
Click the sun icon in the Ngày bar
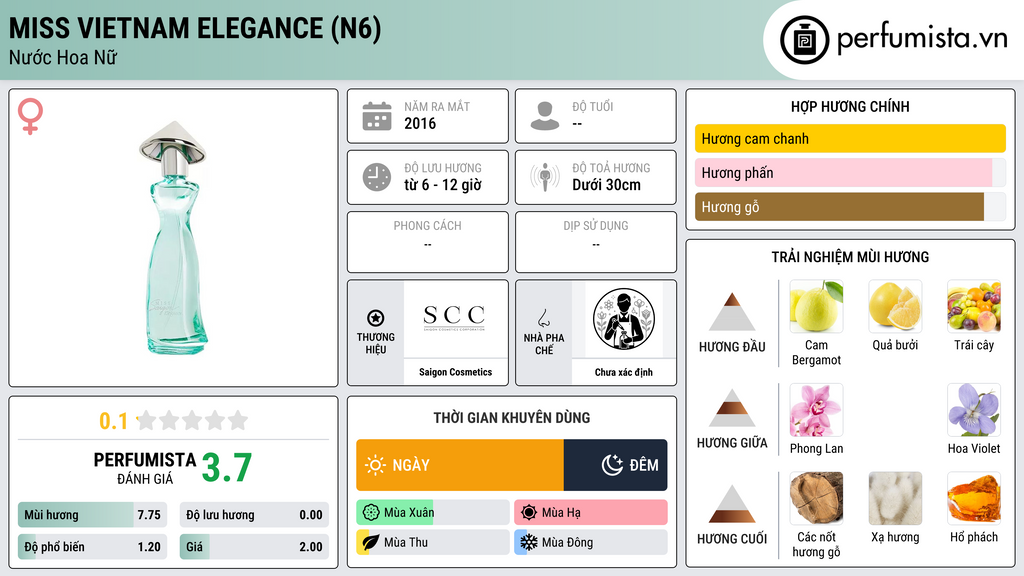click(x=375, y=465)
